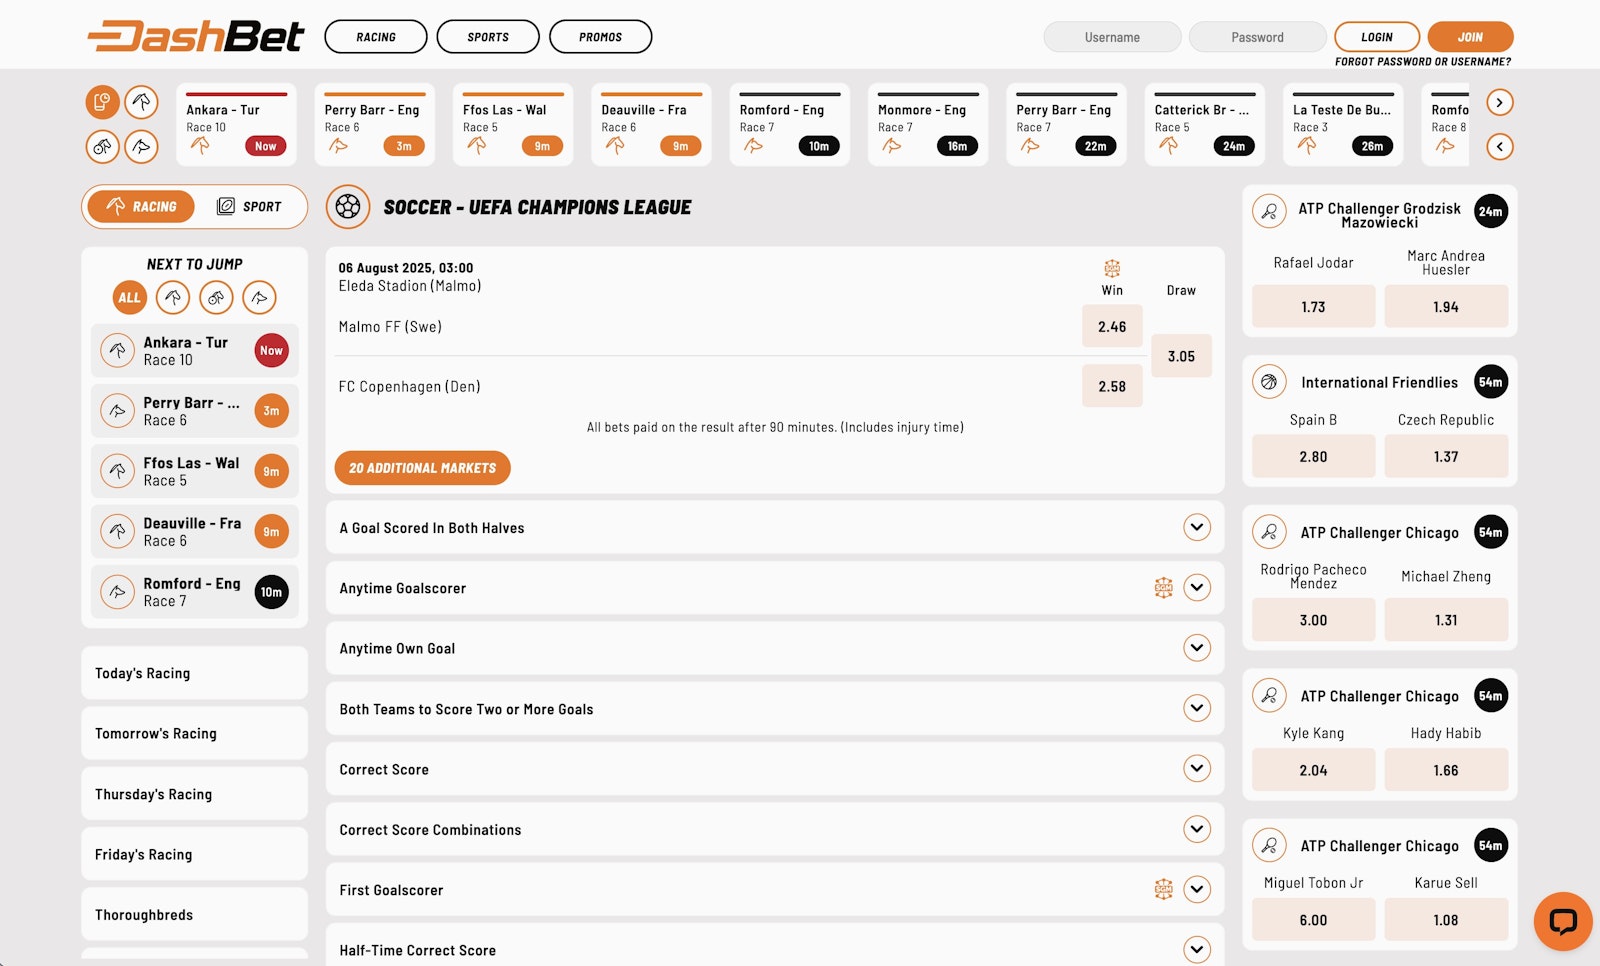This screenshot has width=1600, height=966.
Task: Expand the Anytime Goalscorer market
Action: (1196, 588)
